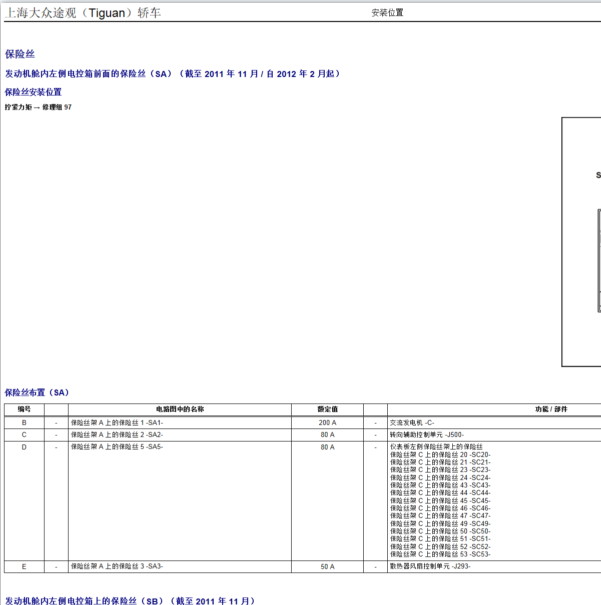The height and width of the screenshot is (605, 601).
Task: Click the line ending with '-SC43-'
Action: pos(440,485)
